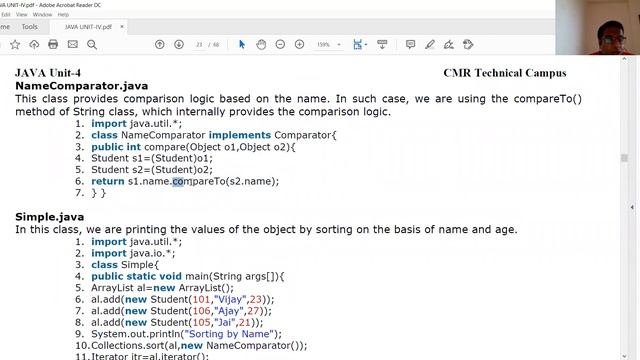Switch to the JAVA UNIT-IV.pdf tab
640x360 pixels.
click(88, 27)
